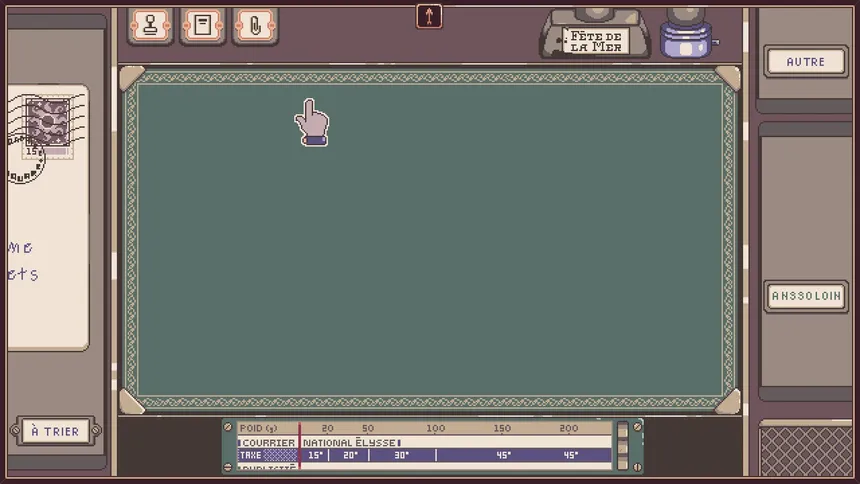Click the scroll handle right of weight table
This screenshot has height=484, width=860.
[x=623, y=446]
